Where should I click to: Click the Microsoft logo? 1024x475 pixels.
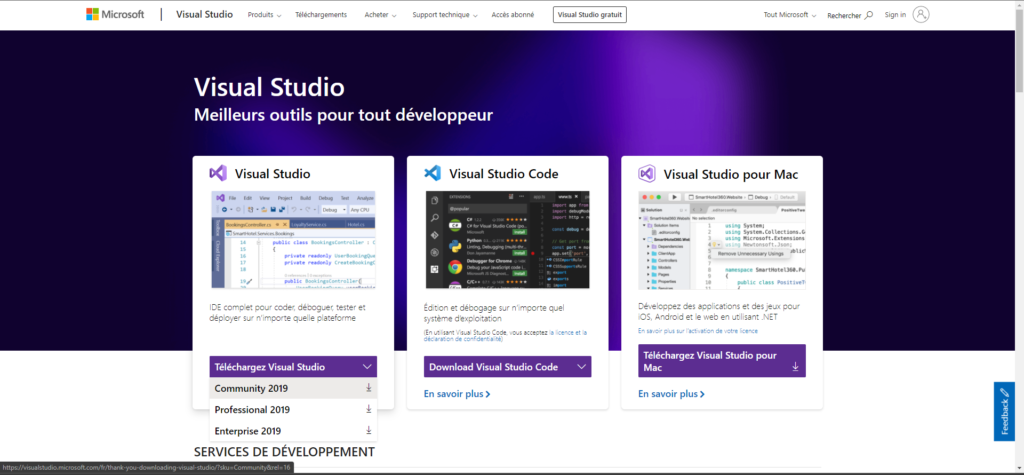point(115,14)
